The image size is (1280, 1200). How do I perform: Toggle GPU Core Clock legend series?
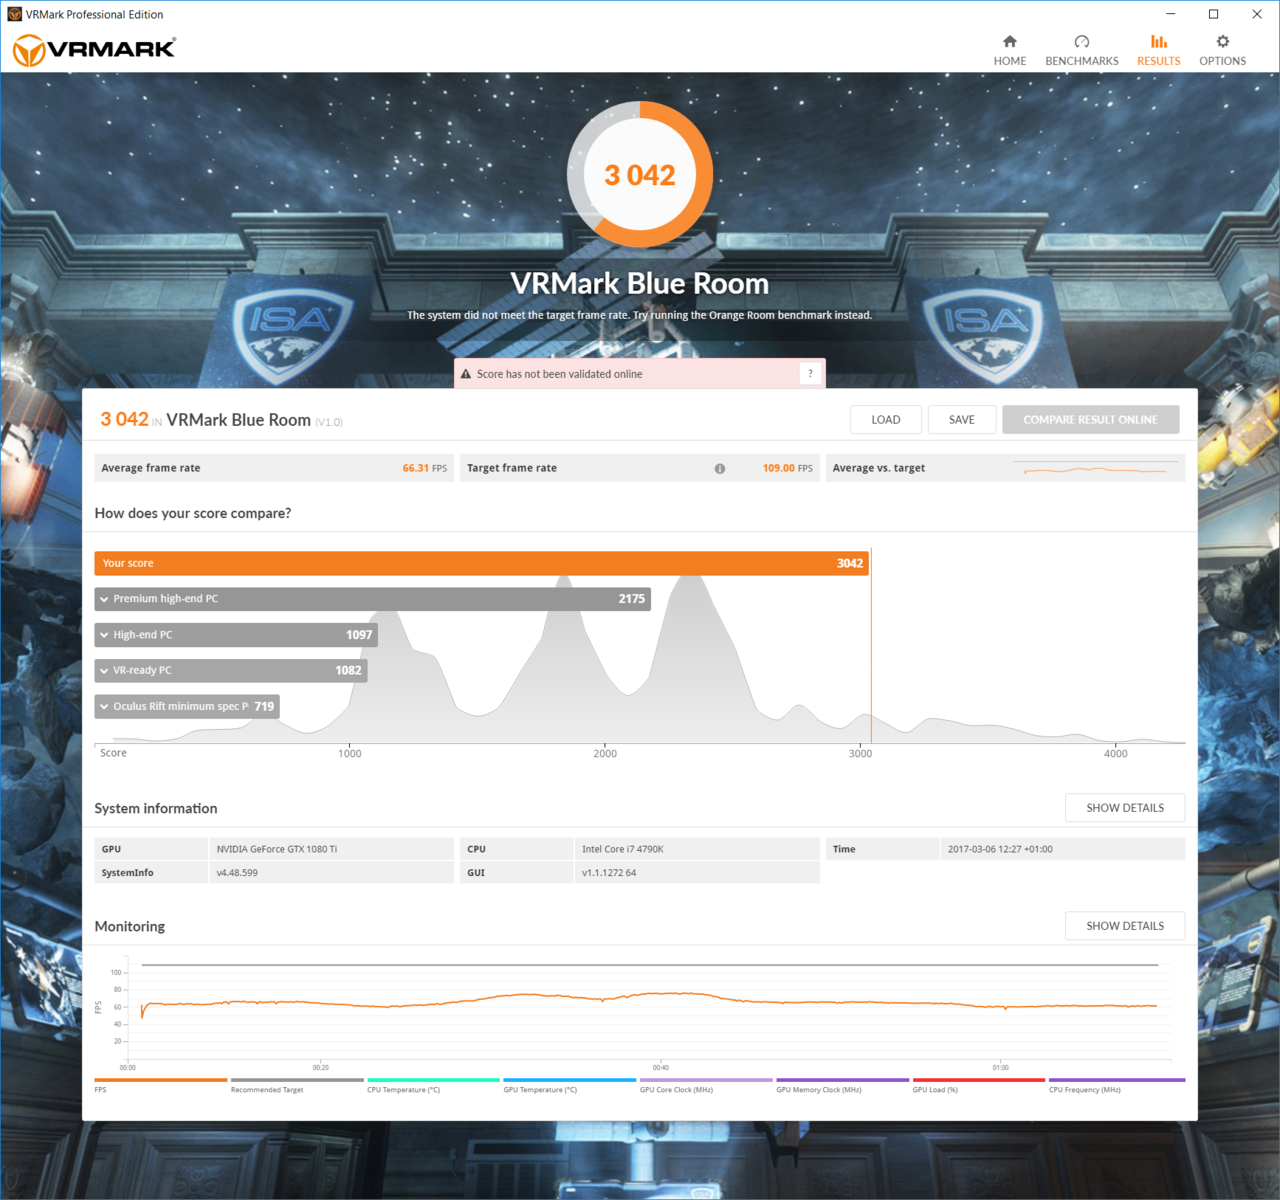click(706, 1086)
